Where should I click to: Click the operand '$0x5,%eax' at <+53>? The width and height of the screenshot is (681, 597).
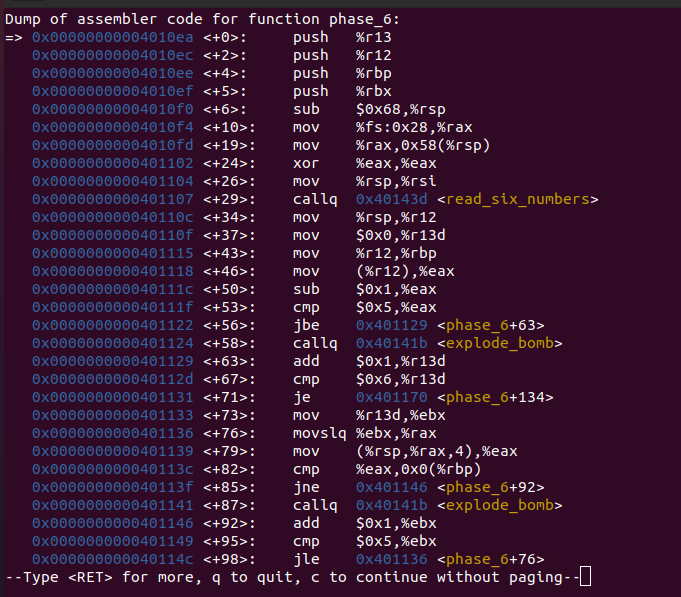[x=396, y=307]
